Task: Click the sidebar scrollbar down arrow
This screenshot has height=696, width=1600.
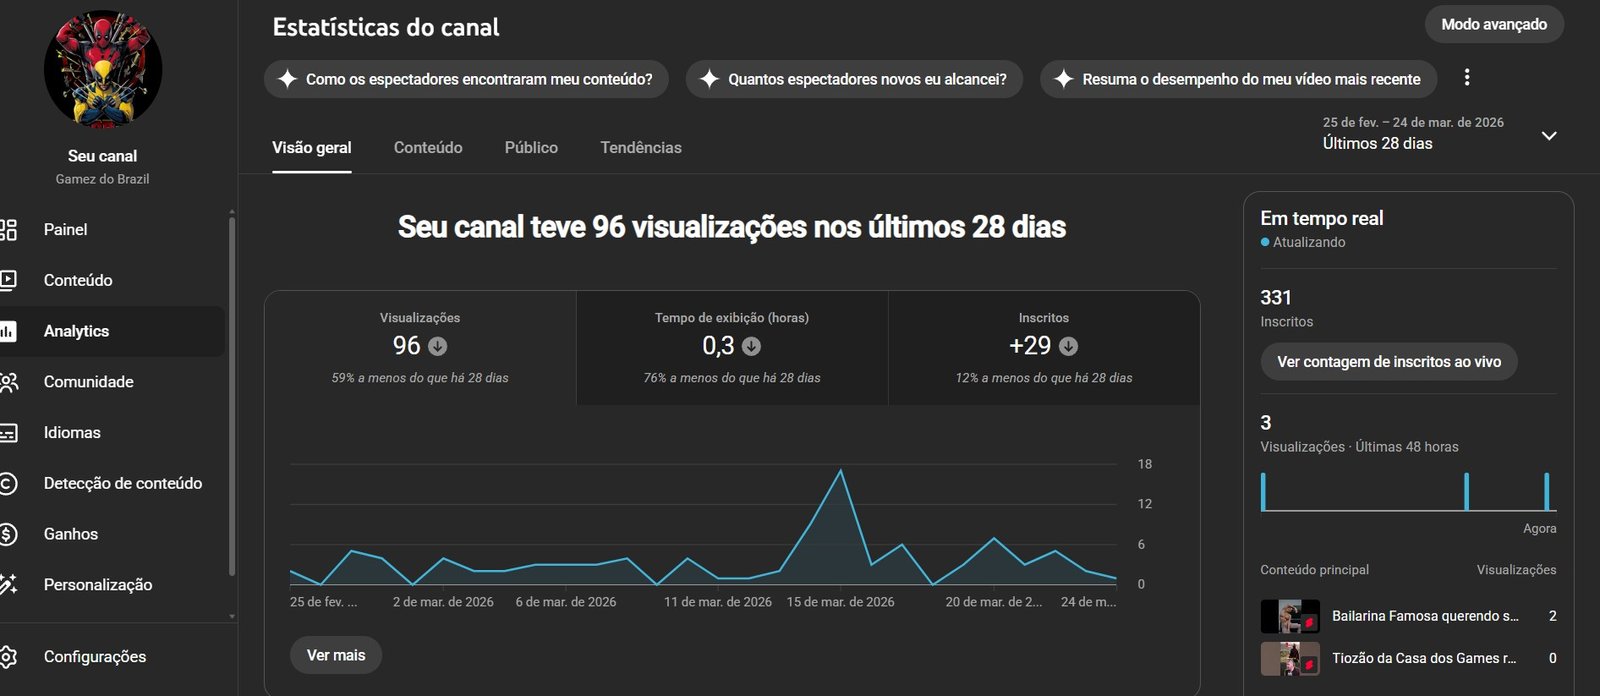Action: 232,616
